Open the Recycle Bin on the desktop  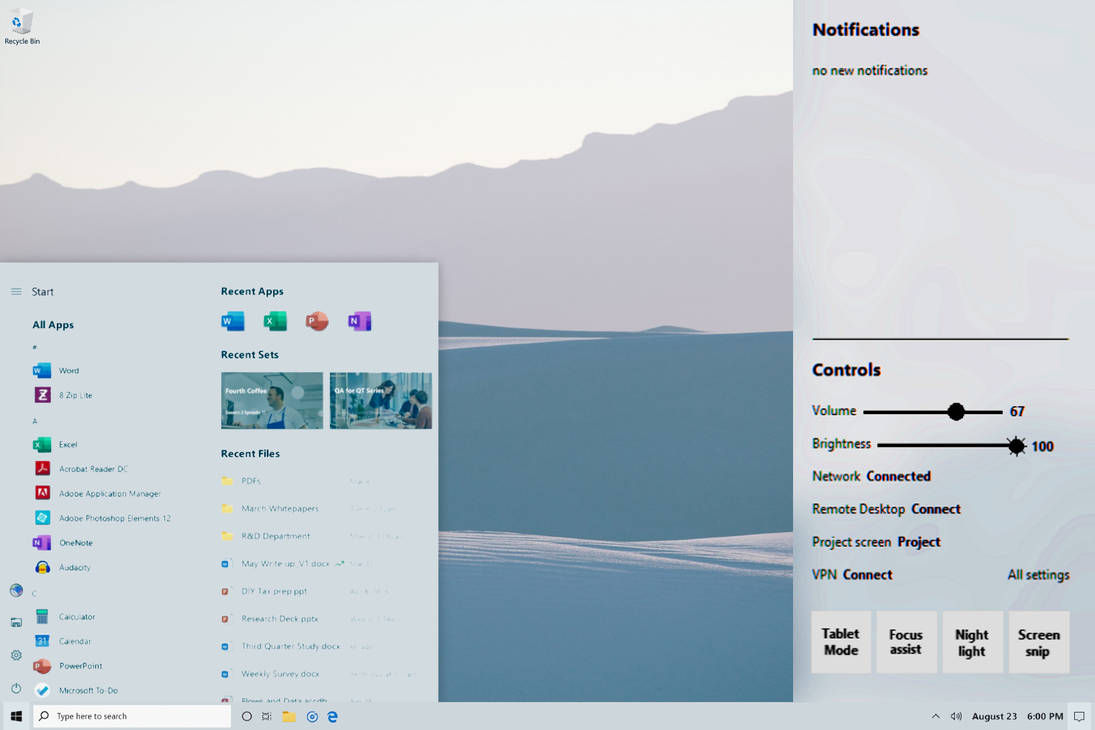(21, 27)
